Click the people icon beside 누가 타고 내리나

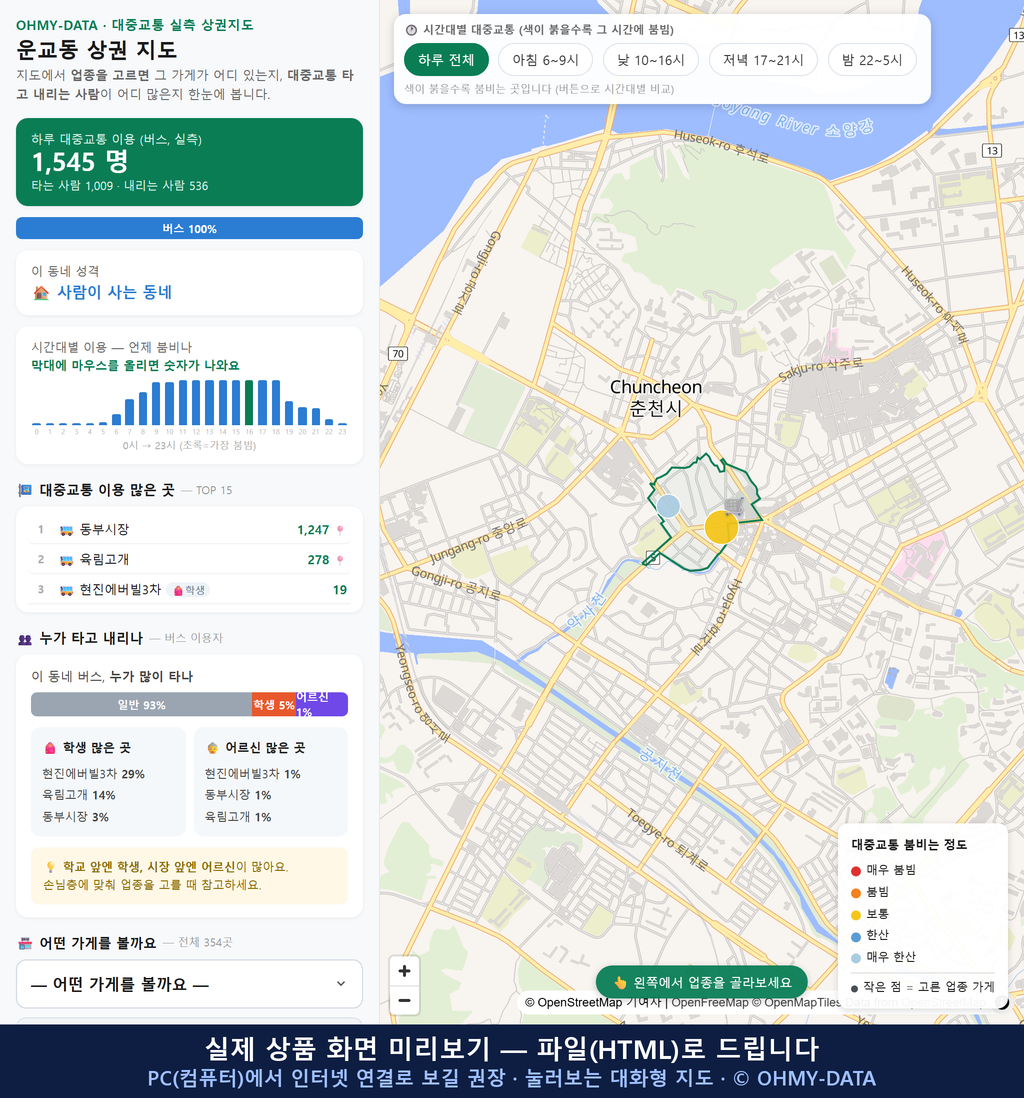(25, 639)
